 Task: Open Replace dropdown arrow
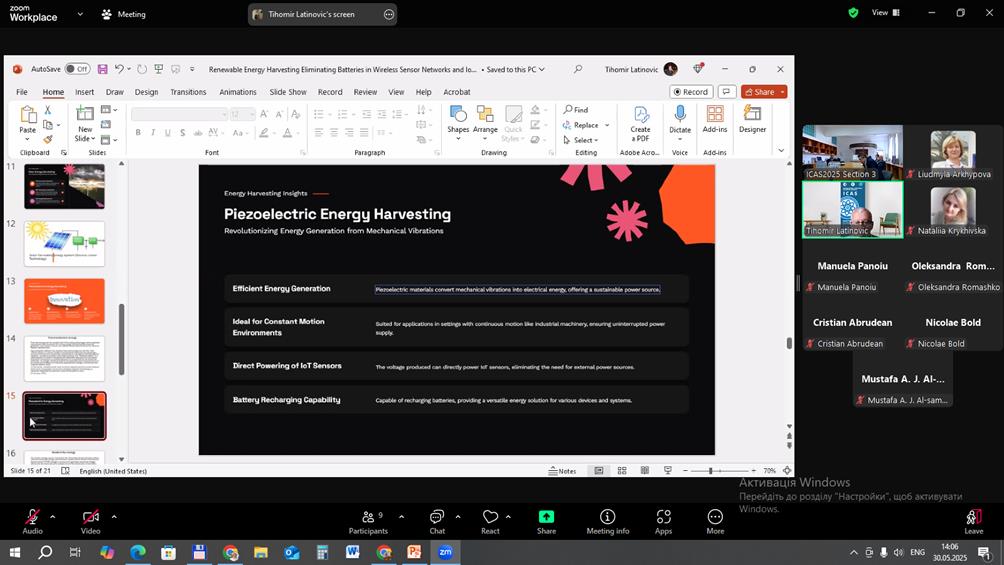pyautogui.click(x=607, y=125)
